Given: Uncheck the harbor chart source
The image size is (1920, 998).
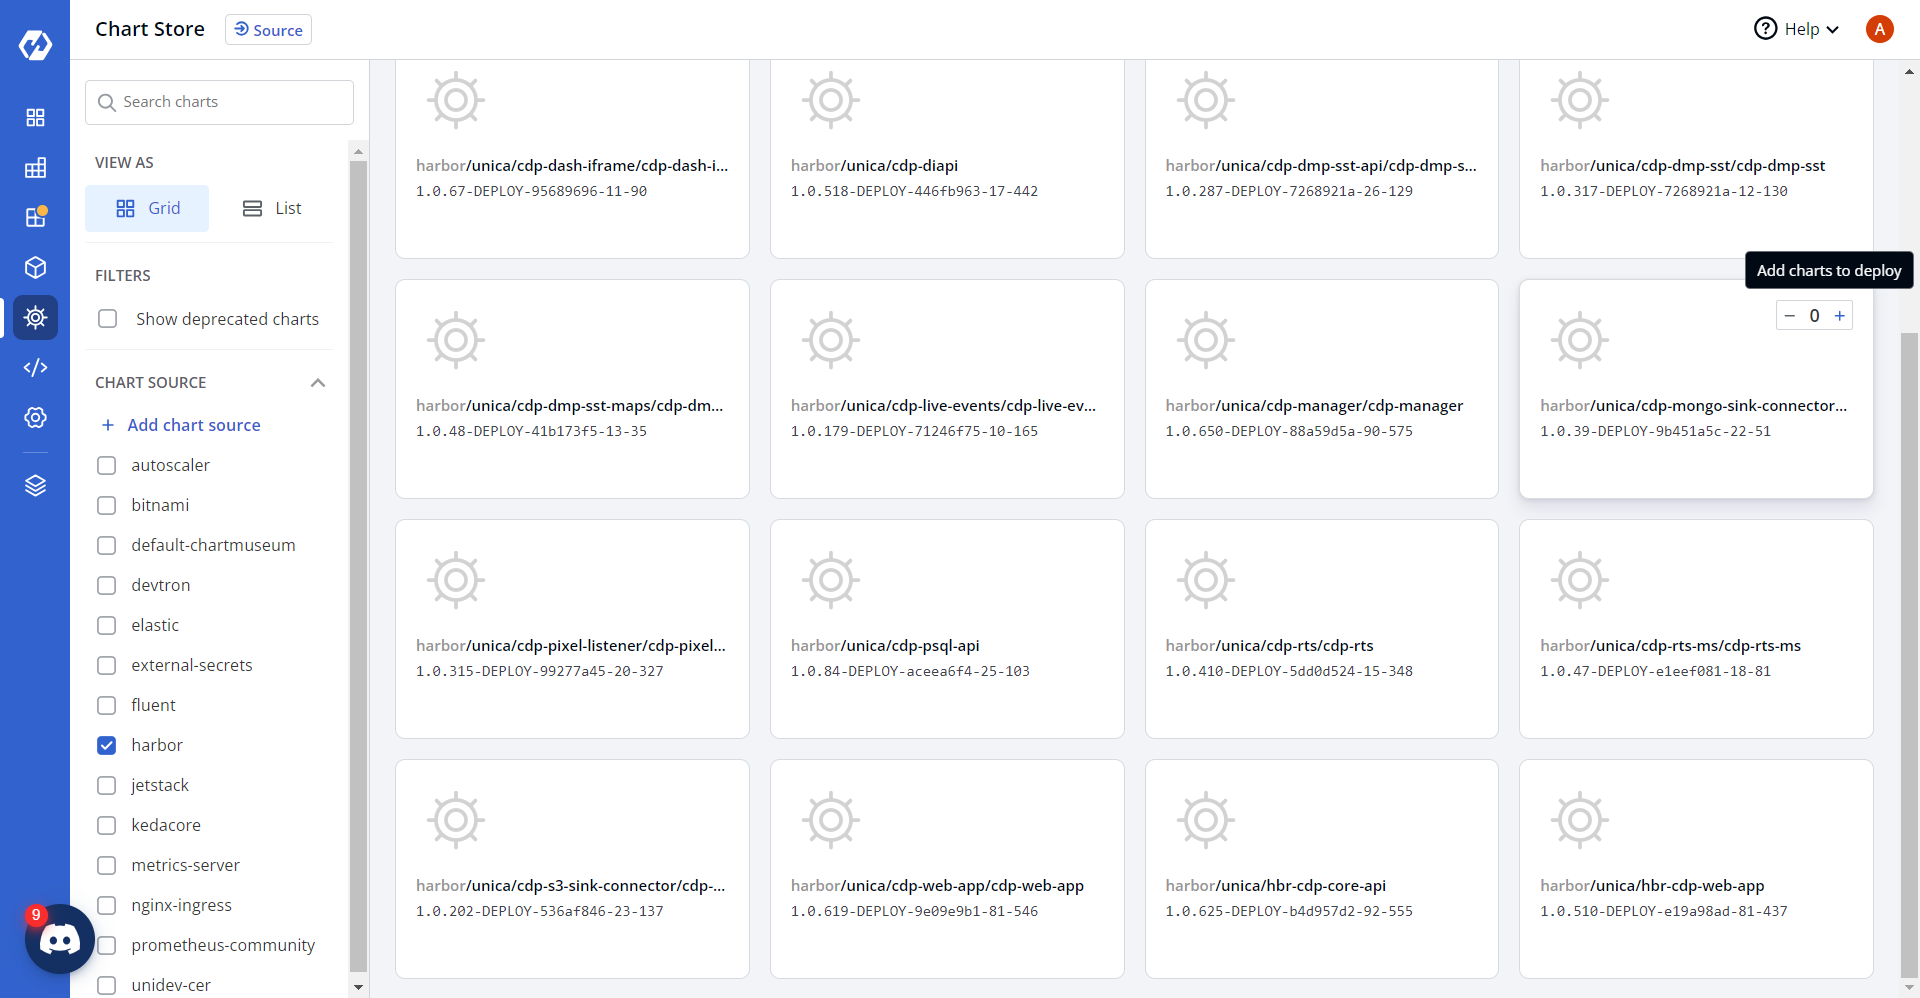Looking at the screenshot, I should 107,745.
